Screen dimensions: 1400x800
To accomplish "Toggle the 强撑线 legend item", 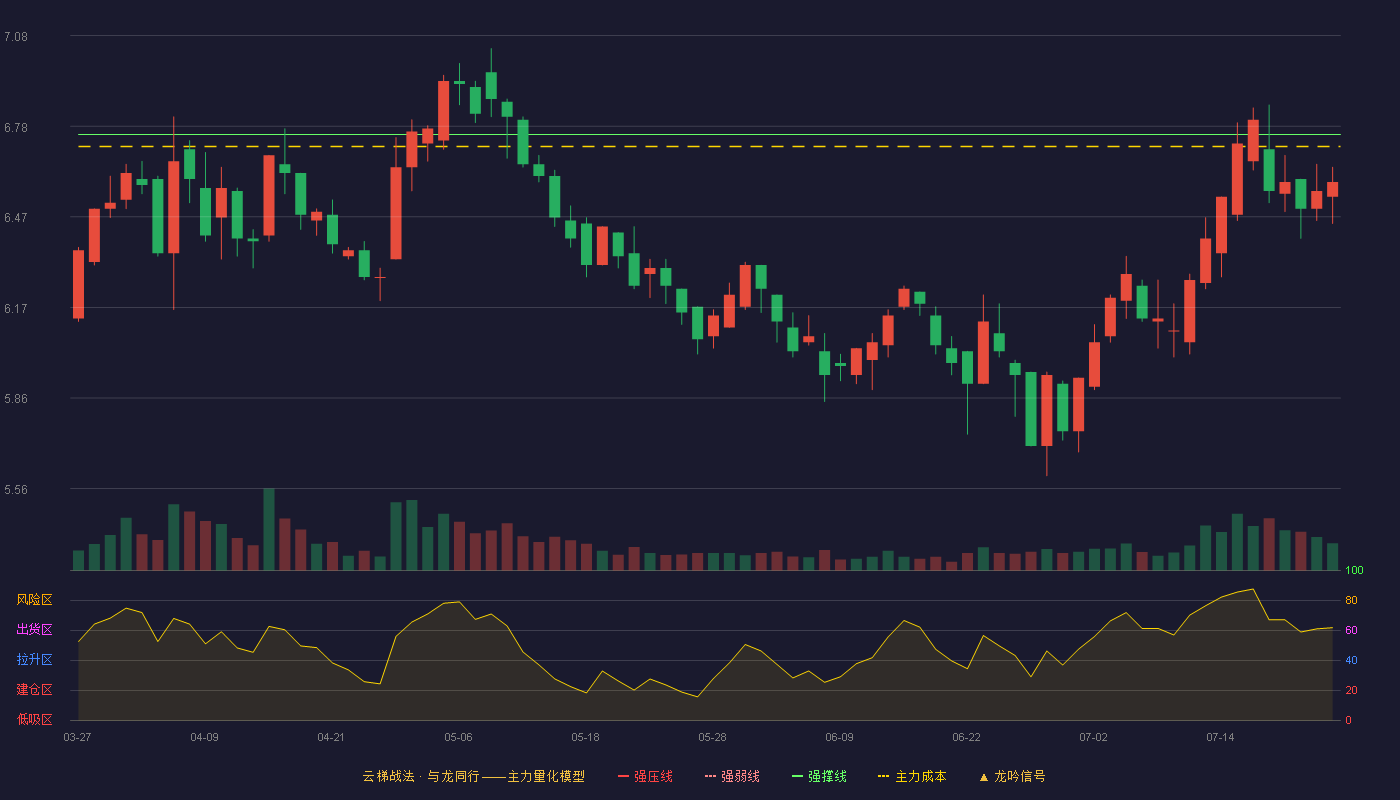I will pyautogui.click(x=819, y=776).
